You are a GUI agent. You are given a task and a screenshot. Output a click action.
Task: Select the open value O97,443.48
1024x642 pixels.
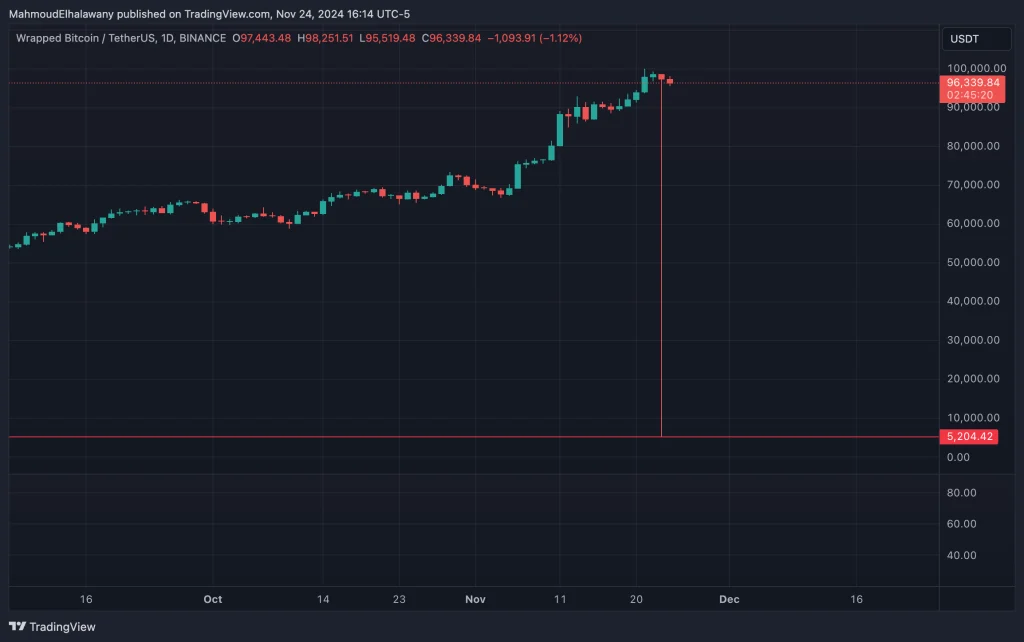pyautogui.click(x=262, y=38)
